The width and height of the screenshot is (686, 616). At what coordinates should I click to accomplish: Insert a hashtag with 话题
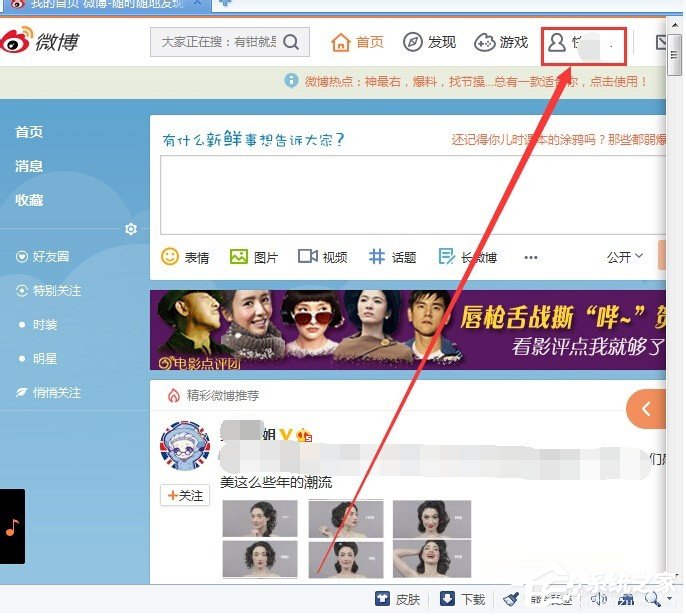pyautogui.click(x=392, y=257)
